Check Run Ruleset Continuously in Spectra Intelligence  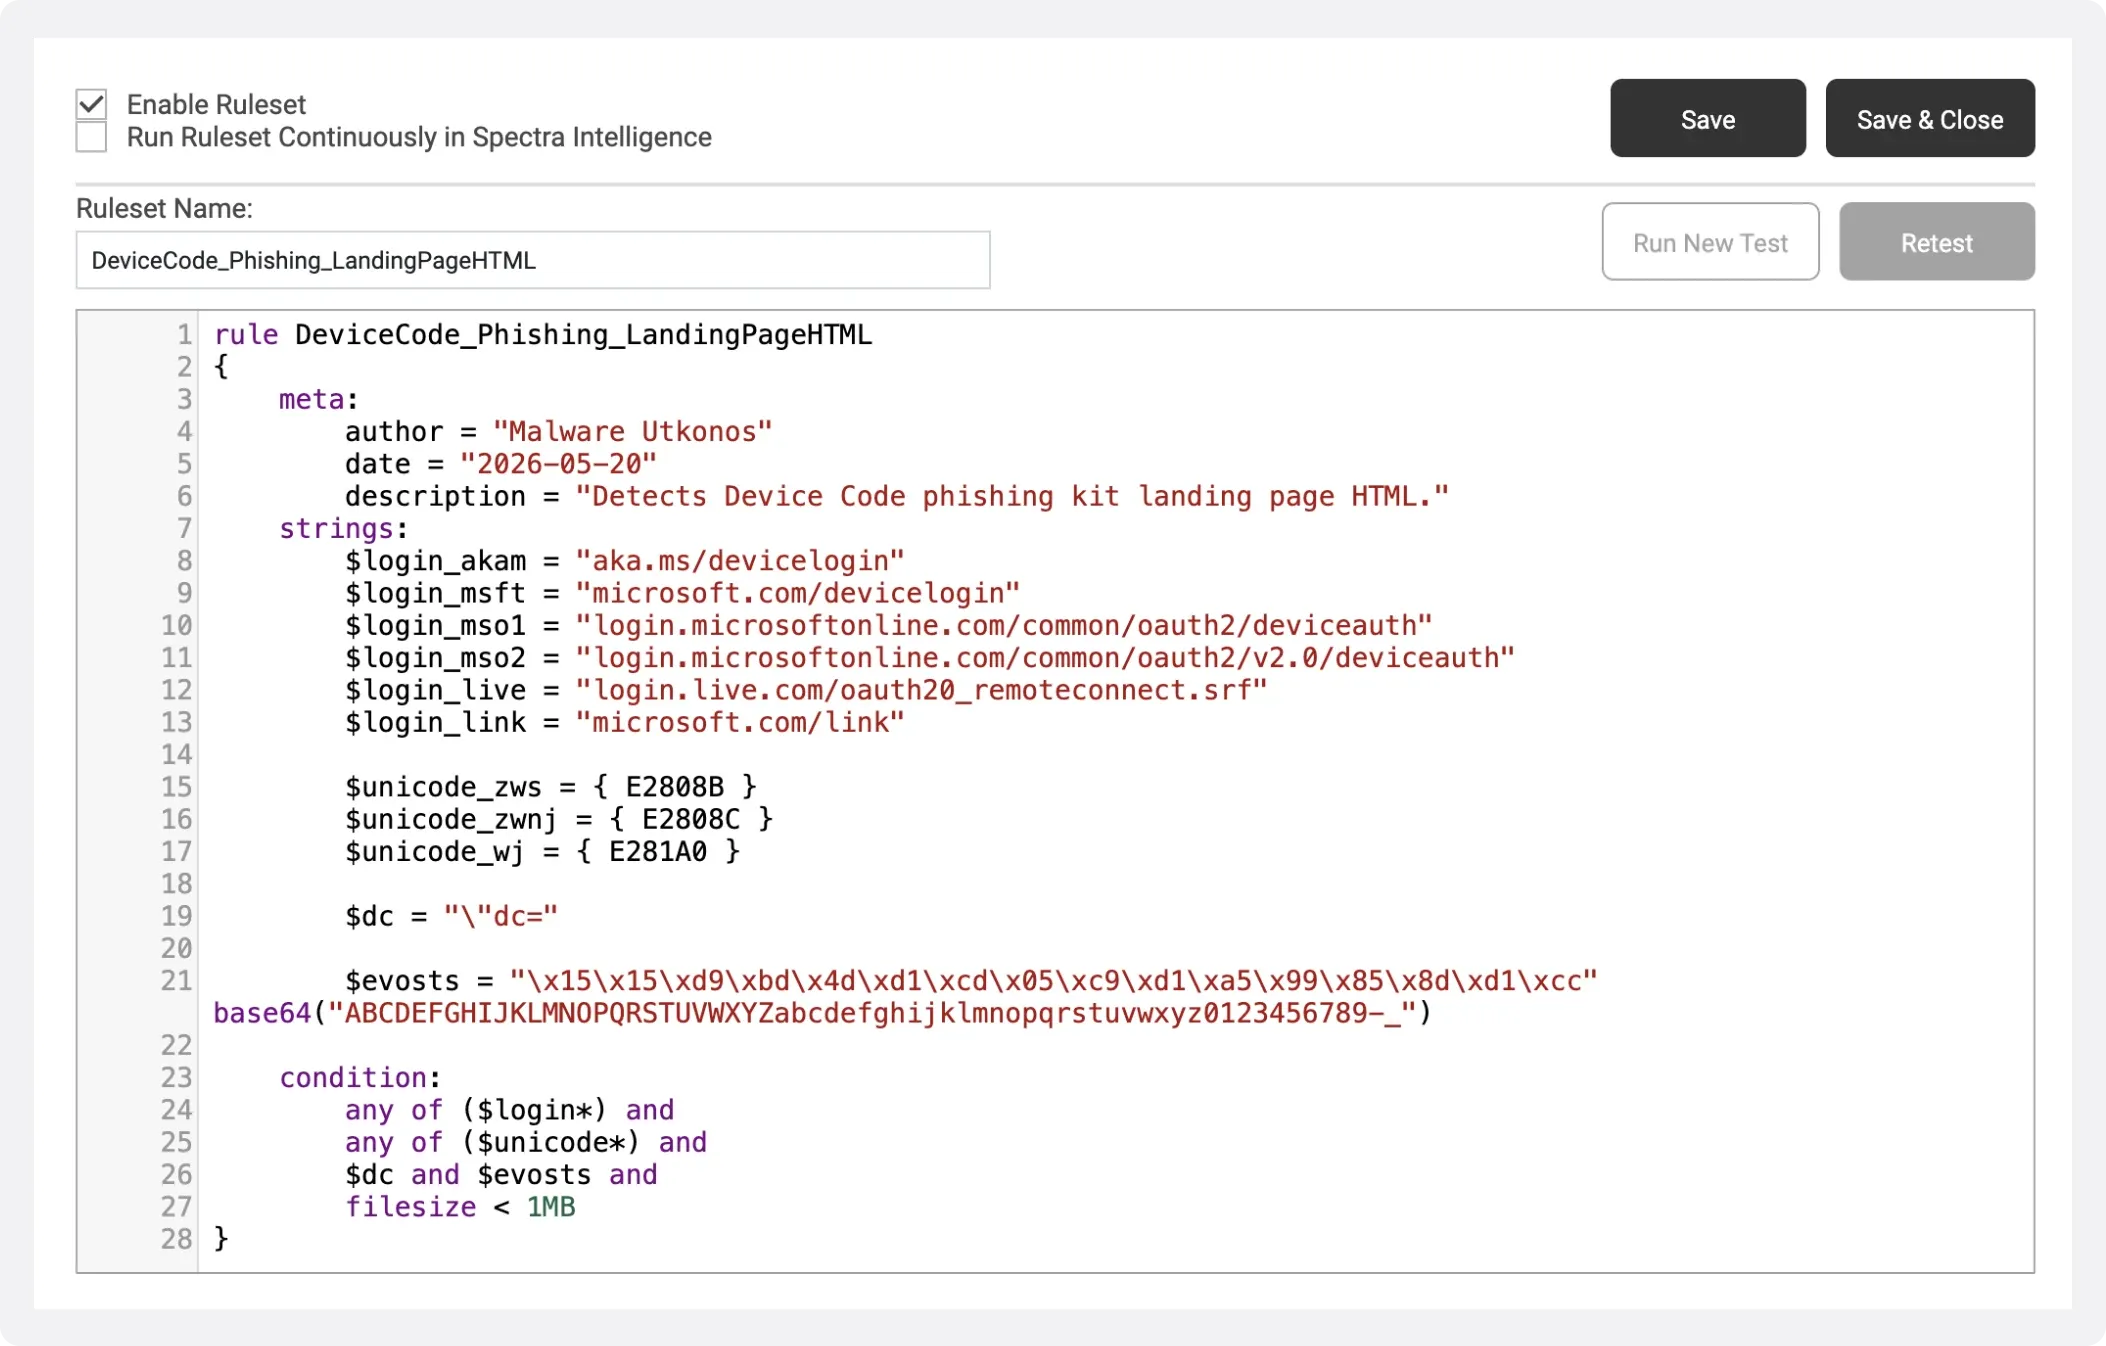click(91, 137)
